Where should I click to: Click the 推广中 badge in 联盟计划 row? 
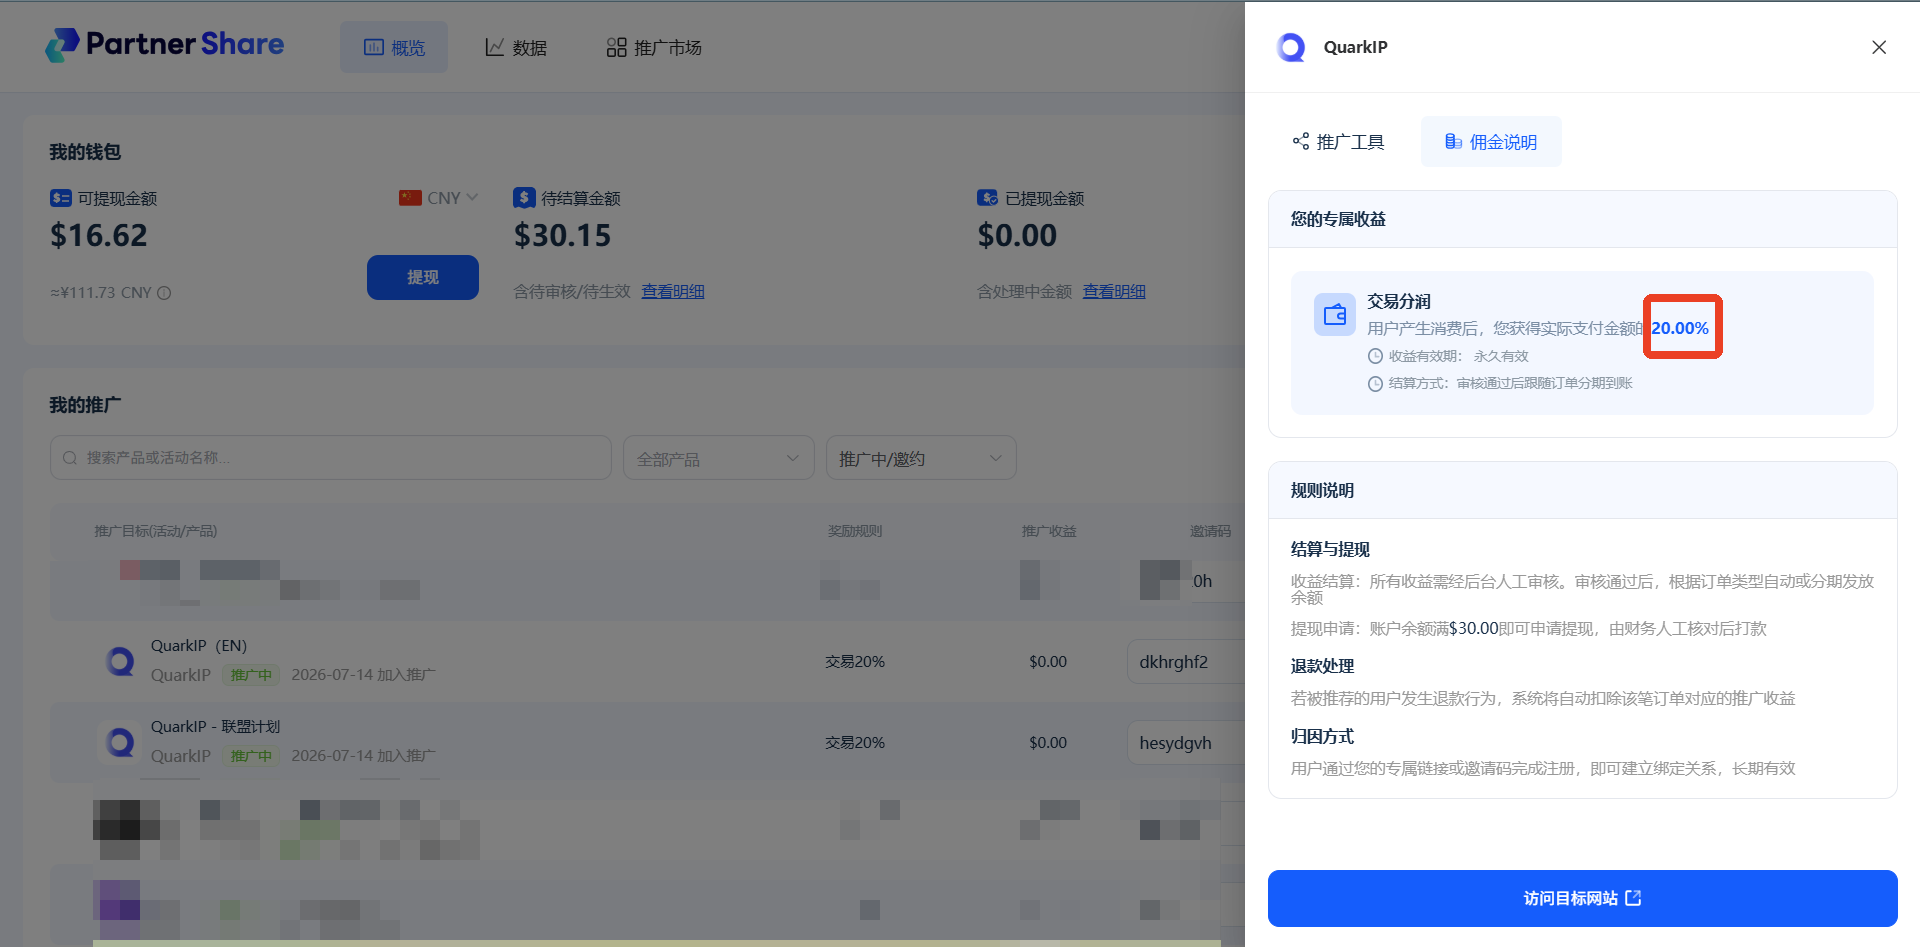pyautogui.click(x=251, y=756)
